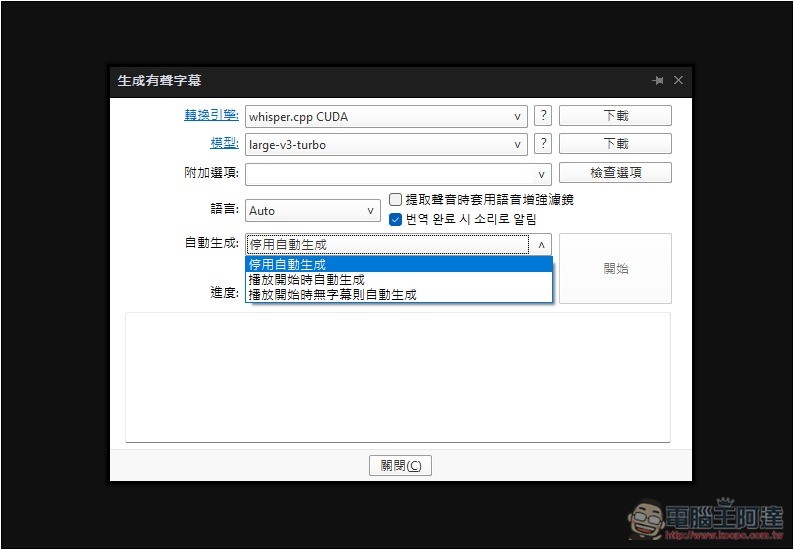Screen dimensions: 794x550
Task: Expand the large-v3-turbo model dropdown
Action: [x=386, y=144]
